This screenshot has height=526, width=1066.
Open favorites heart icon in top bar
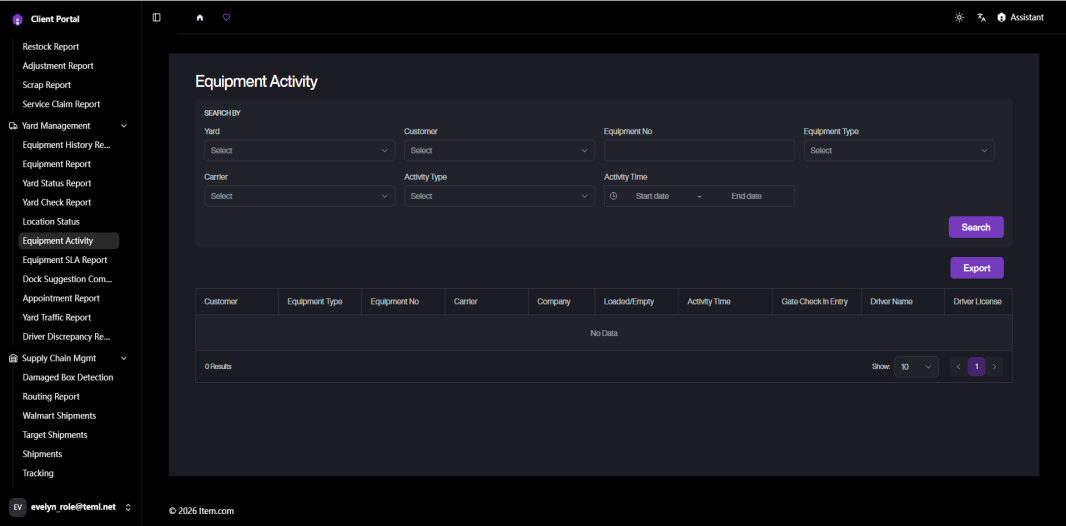tap(226, 18)
